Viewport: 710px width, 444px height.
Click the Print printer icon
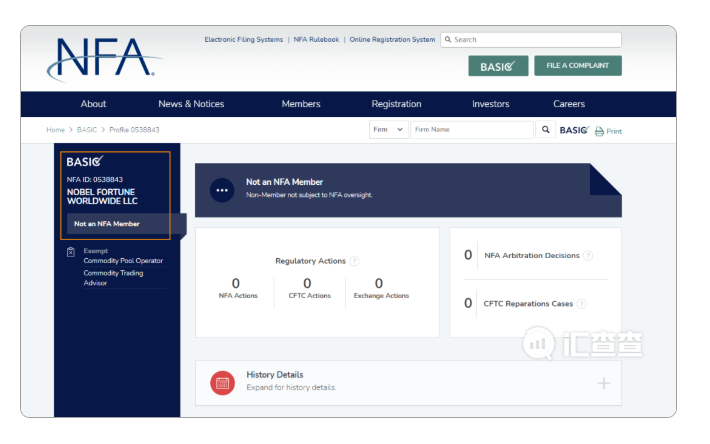[599, 131]
